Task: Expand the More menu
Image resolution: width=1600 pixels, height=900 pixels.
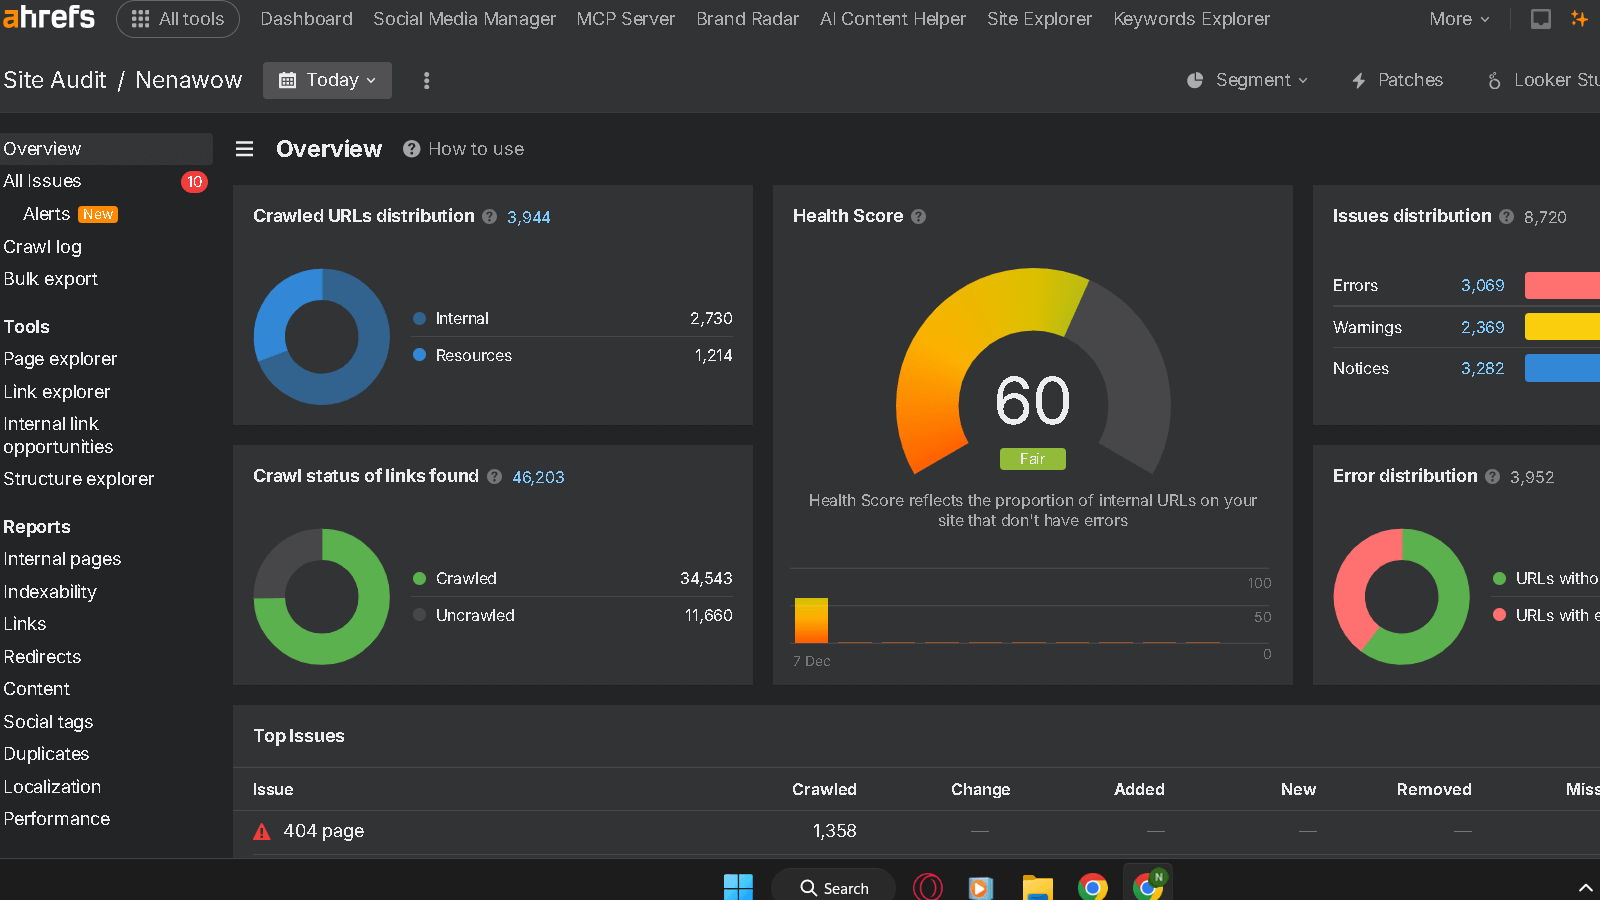Action: click(1459, 19)
